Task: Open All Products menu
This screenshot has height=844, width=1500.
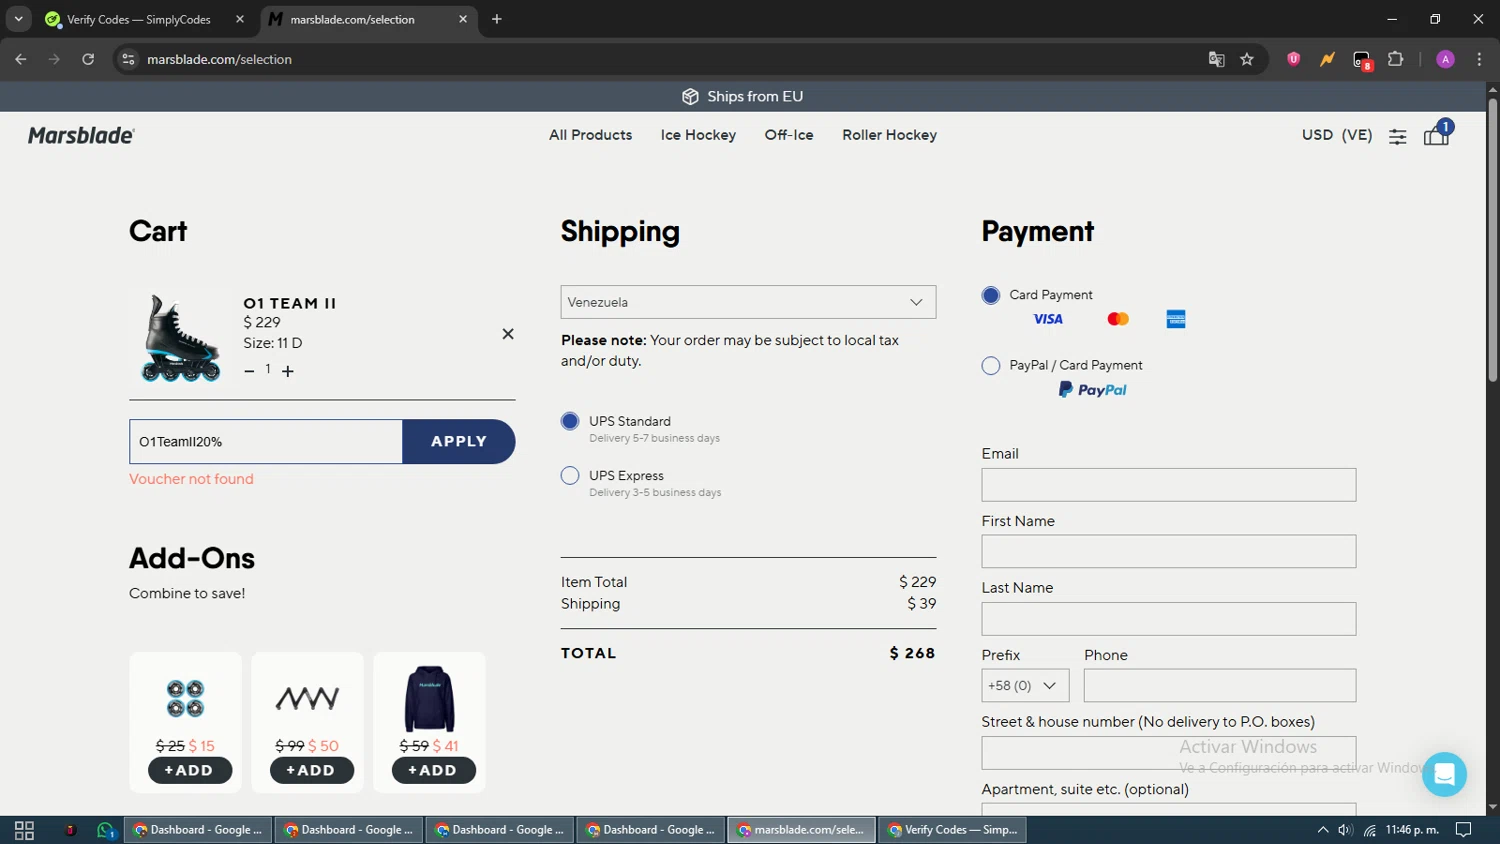Action: 590,135
